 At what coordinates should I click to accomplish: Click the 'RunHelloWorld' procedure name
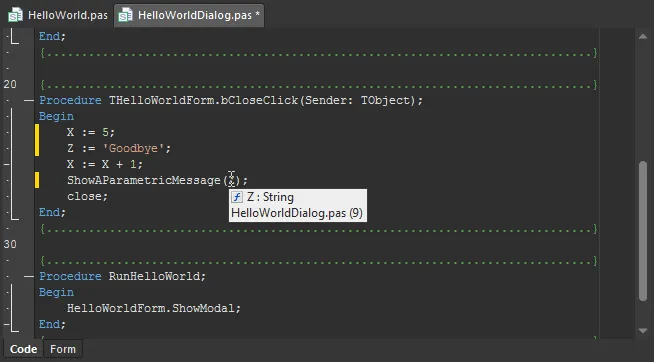154,277
